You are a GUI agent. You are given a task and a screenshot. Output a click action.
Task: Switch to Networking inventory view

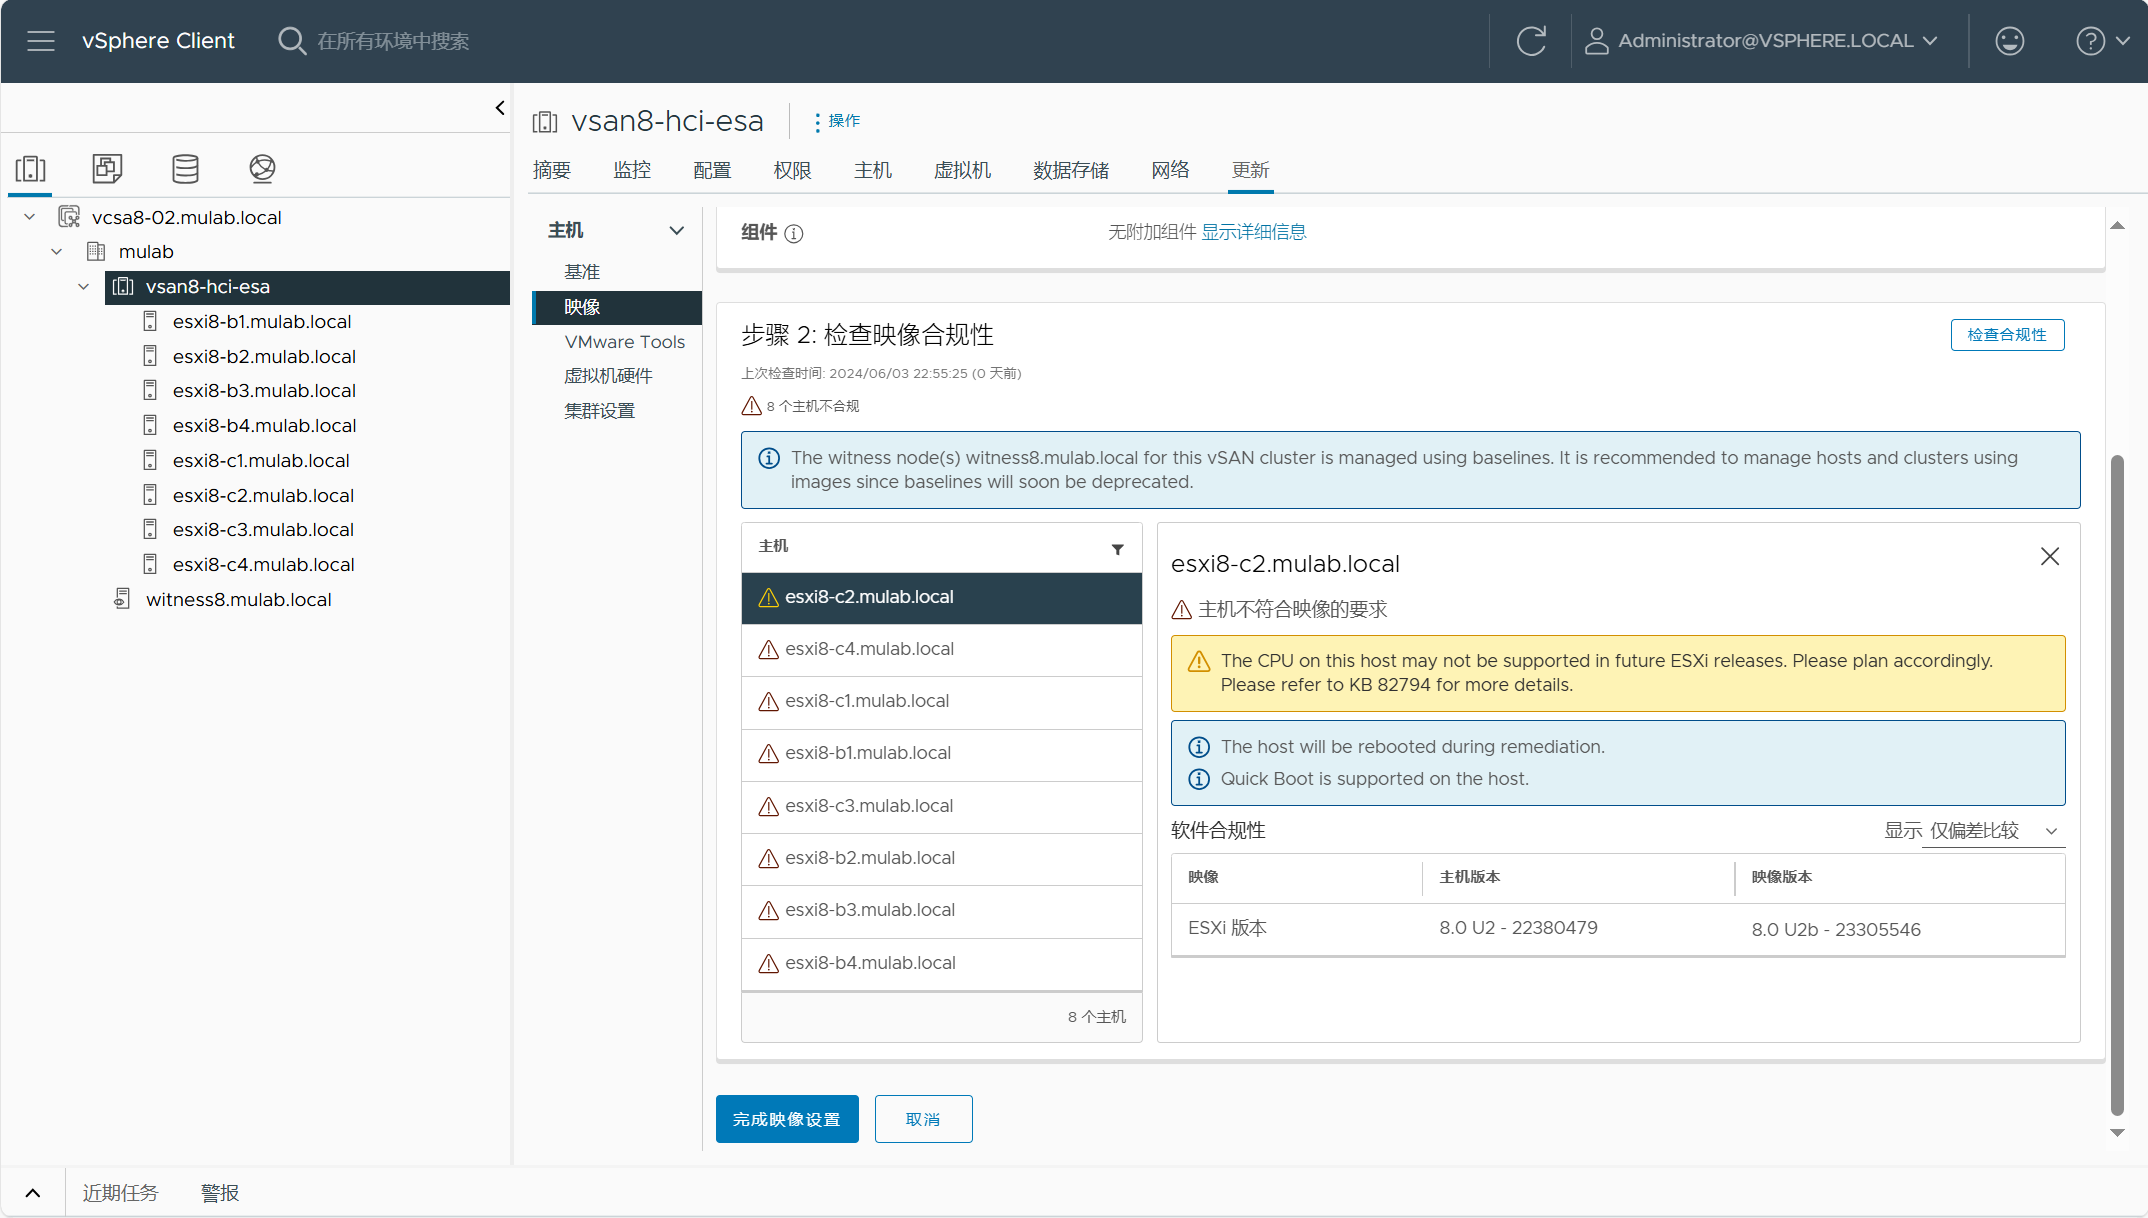tap(262, 169)
